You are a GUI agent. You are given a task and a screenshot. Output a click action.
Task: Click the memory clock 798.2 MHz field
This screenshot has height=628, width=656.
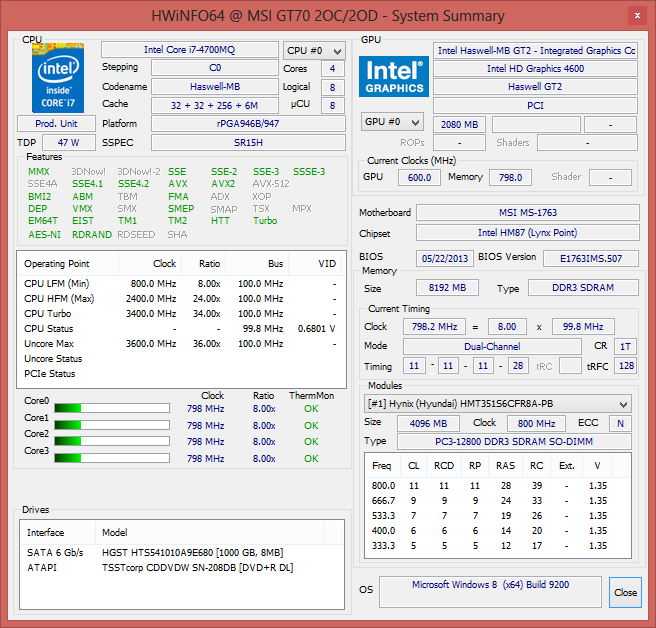point(434,326)
